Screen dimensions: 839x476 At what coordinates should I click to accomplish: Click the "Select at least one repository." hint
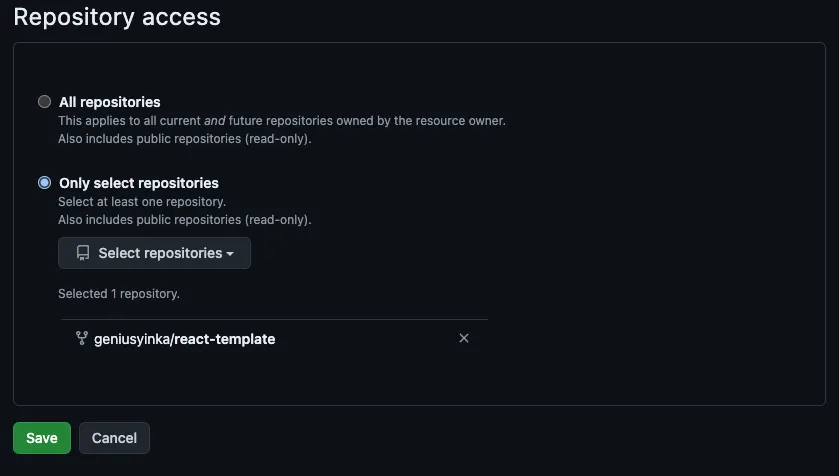(x=142, y=202)
